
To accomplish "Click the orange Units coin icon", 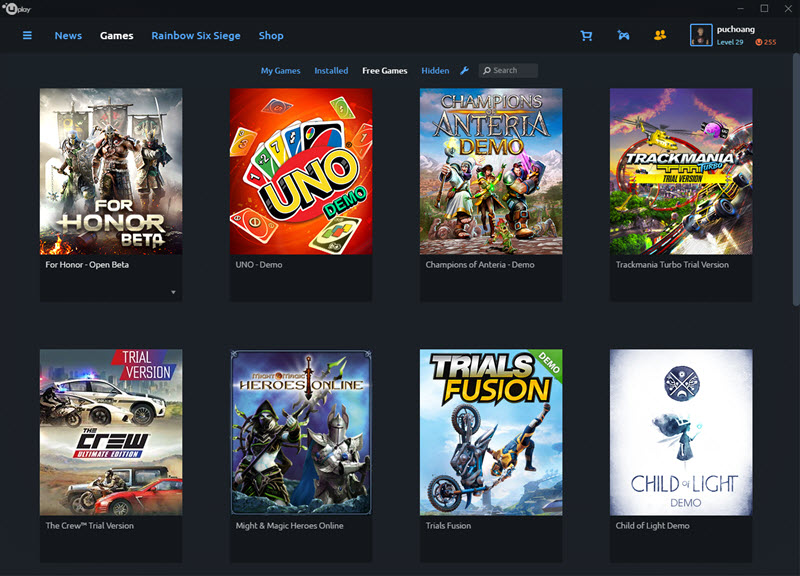I will (759, 42).
